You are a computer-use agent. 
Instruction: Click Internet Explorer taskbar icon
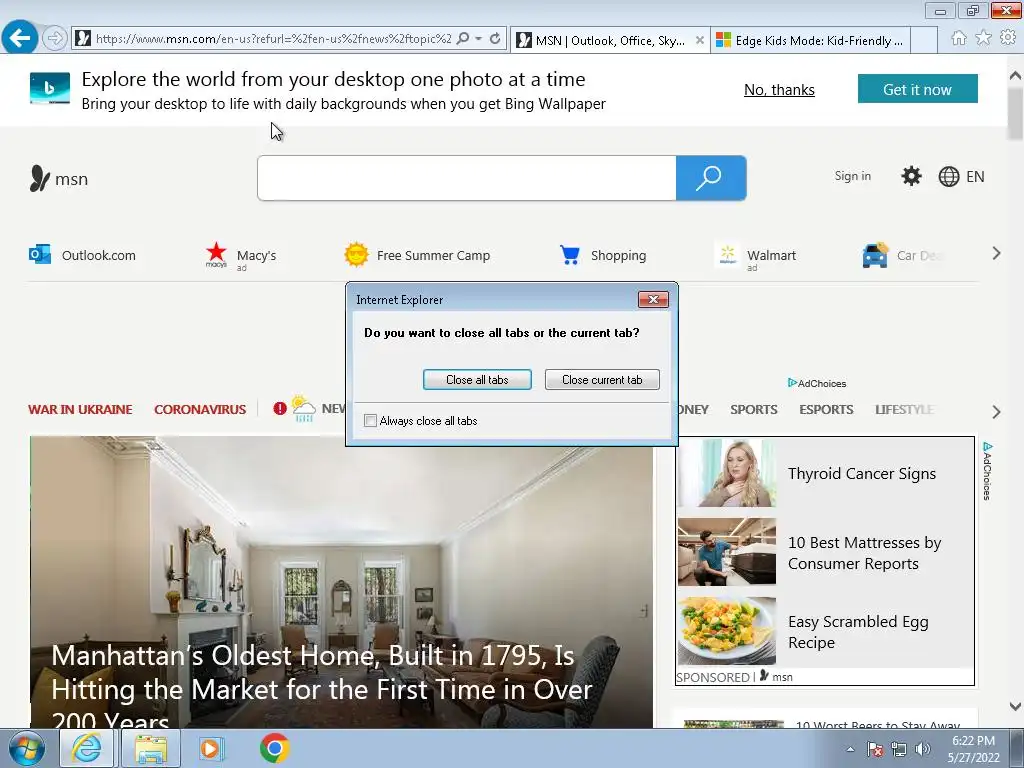(87, 748)
